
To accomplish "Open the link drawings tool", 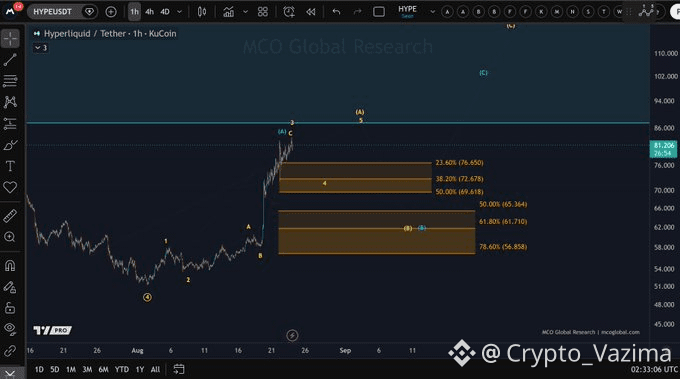I will tap(10, 350).
